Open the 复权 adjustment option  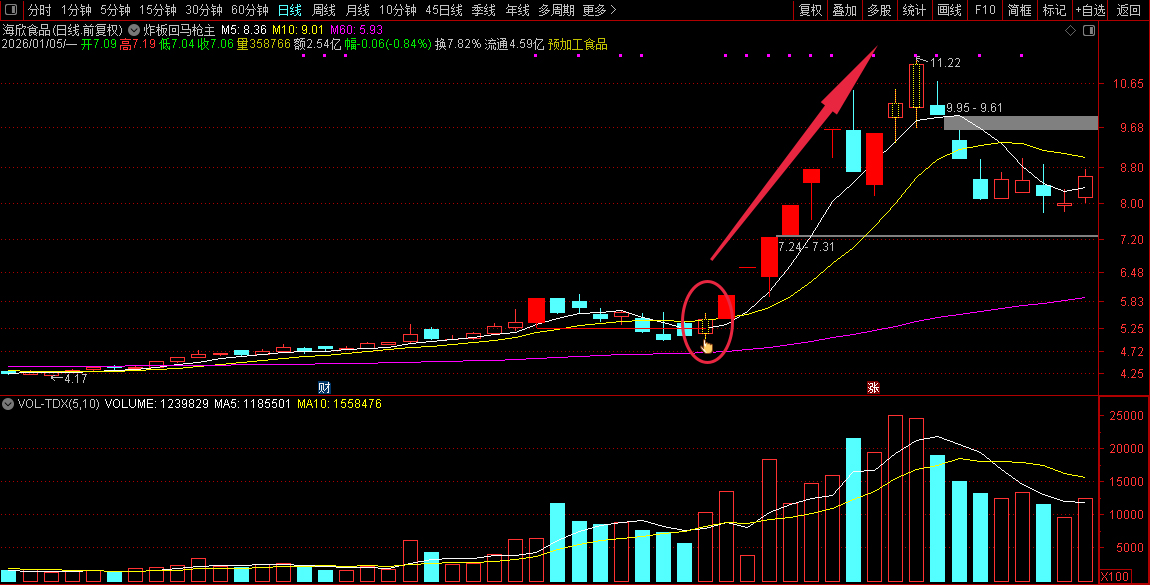810,10
